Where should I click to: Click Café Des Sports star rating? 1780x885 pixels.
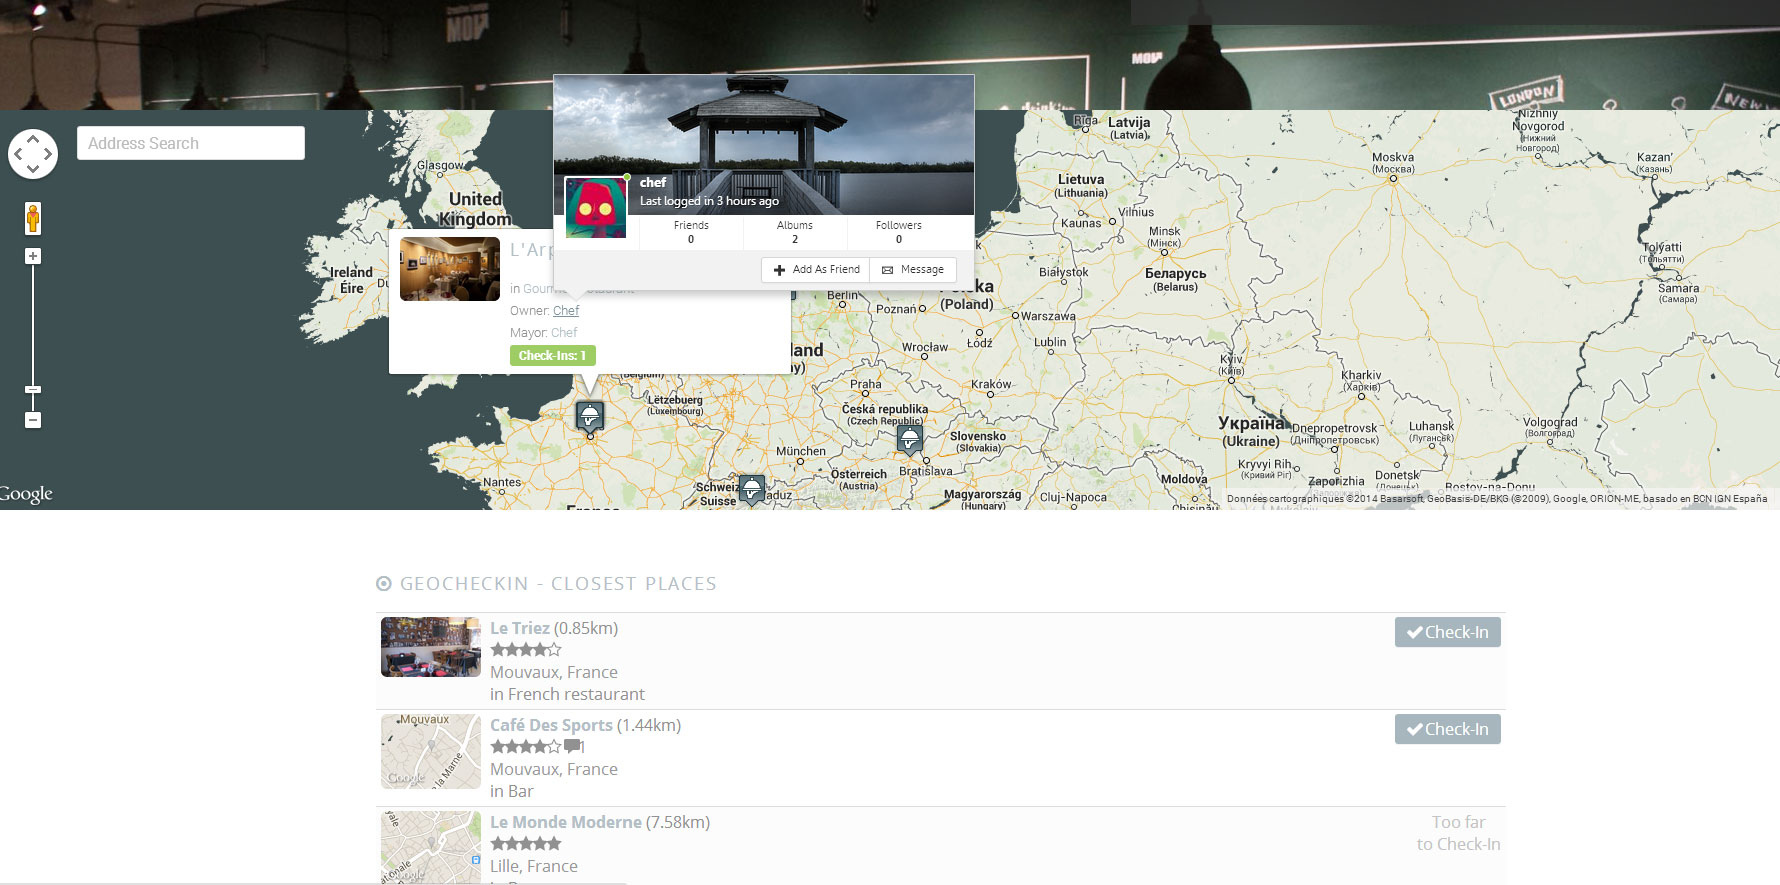point(526,747)
